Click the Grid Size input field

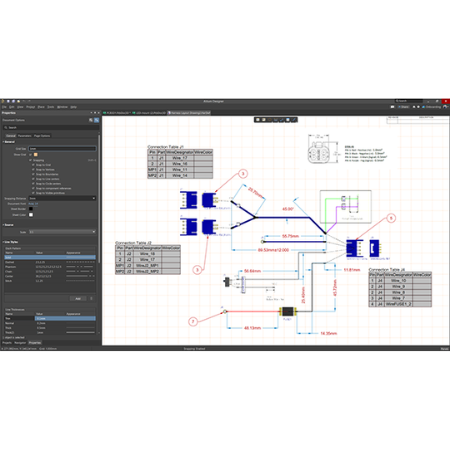tap(62, 149)
